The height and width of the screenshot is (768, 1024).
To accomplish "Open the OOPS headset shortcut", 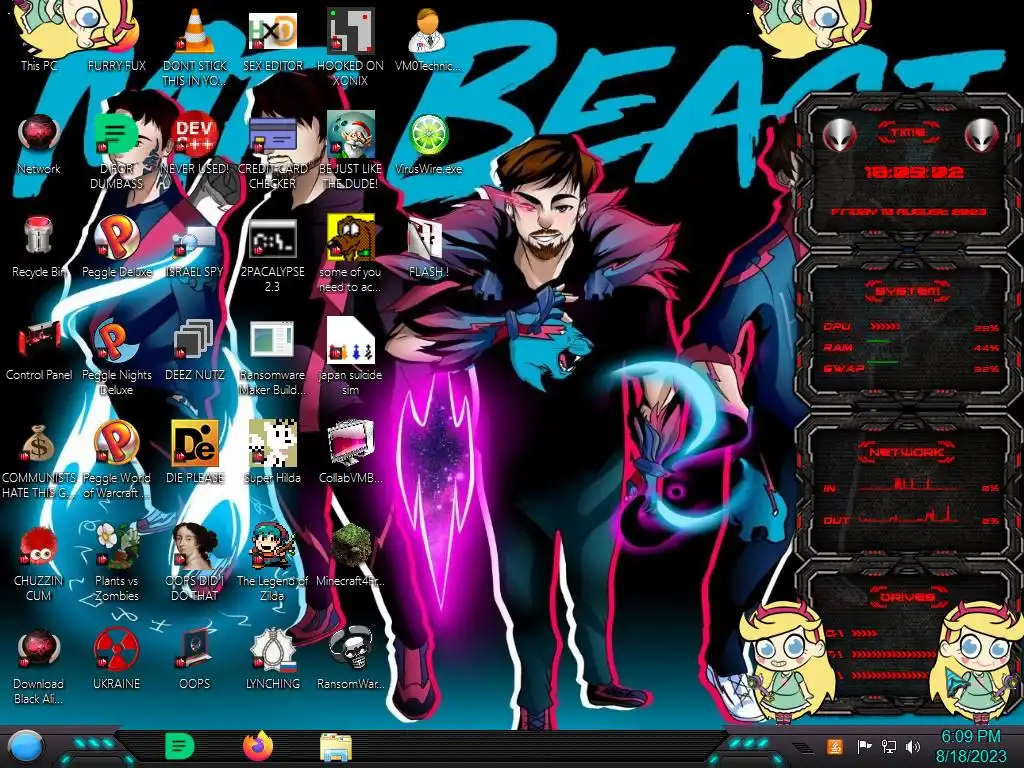I will click(x=195, y=658).
